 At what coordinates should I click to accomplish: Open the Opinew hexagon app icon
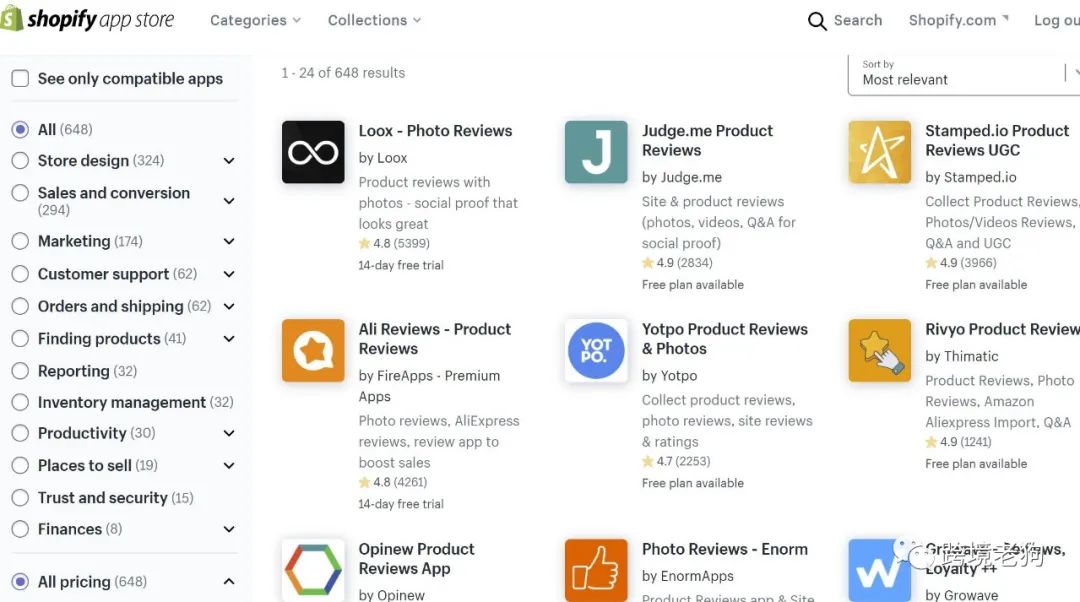(313, 570)
